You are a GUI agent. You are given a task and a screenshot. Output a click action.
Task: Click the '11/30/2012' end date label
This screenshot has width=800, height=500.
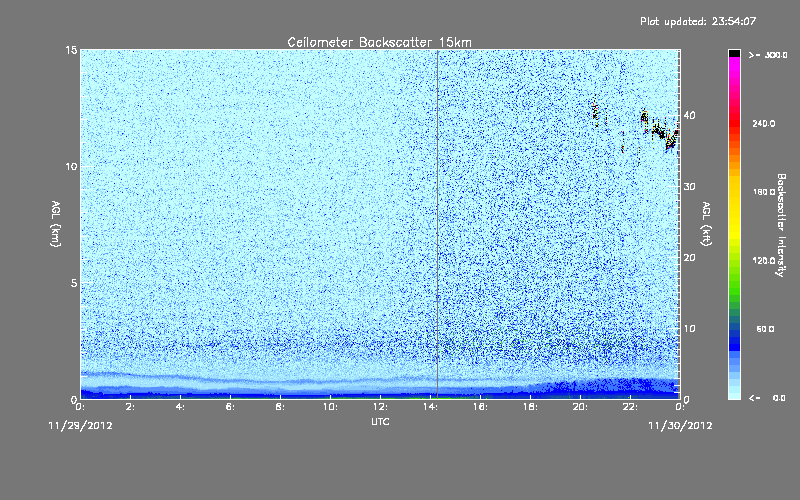click(x=680, y=426)
